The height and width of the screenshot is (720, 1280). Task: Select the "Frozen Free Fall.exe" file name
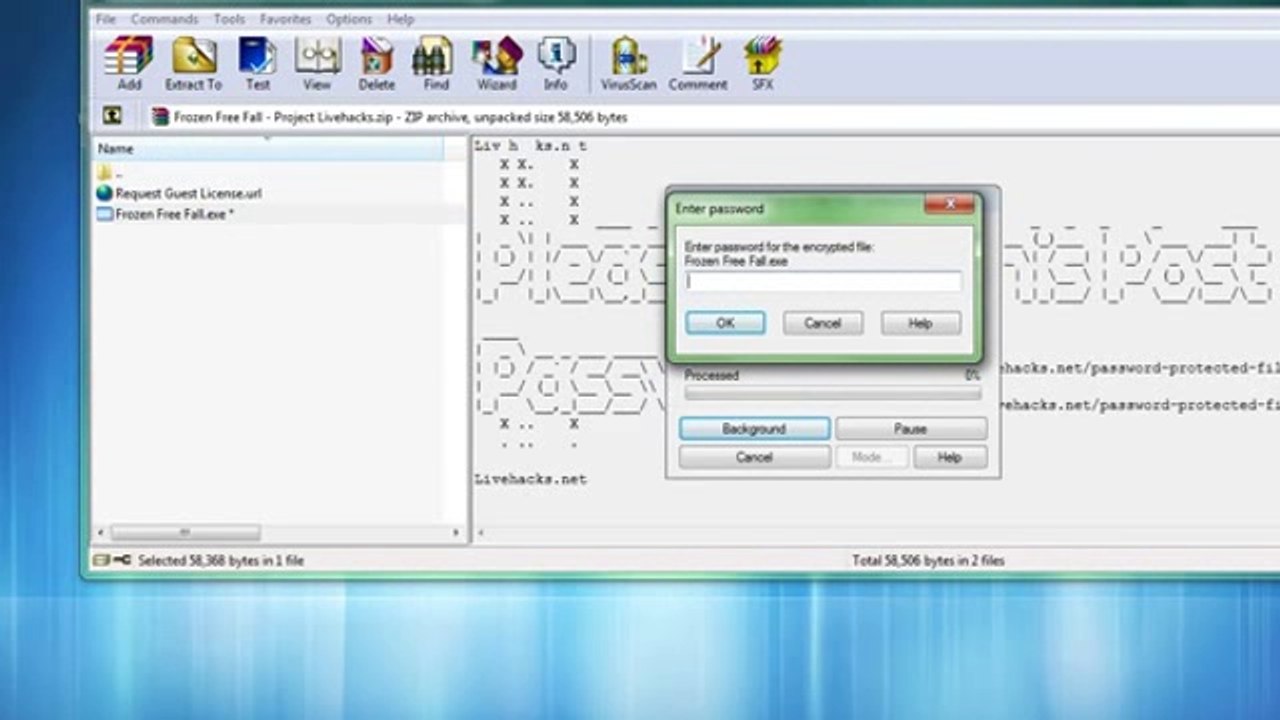(173, 214)
